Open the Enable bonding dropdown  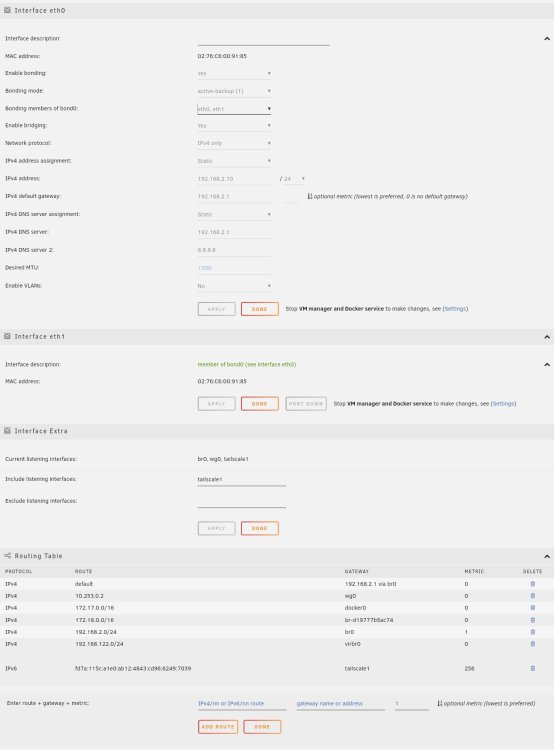point(234,74)
